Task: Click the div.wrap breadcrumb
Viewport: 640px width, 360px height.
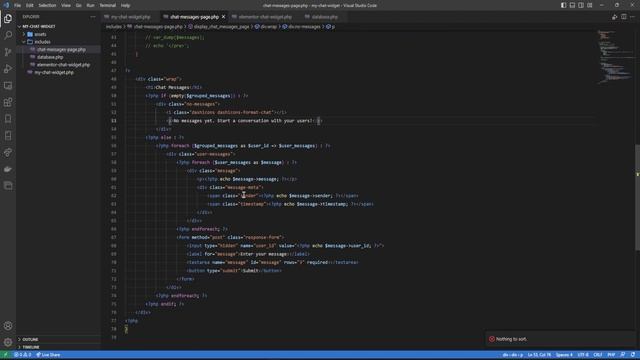Action: click(x=266, y=27)
